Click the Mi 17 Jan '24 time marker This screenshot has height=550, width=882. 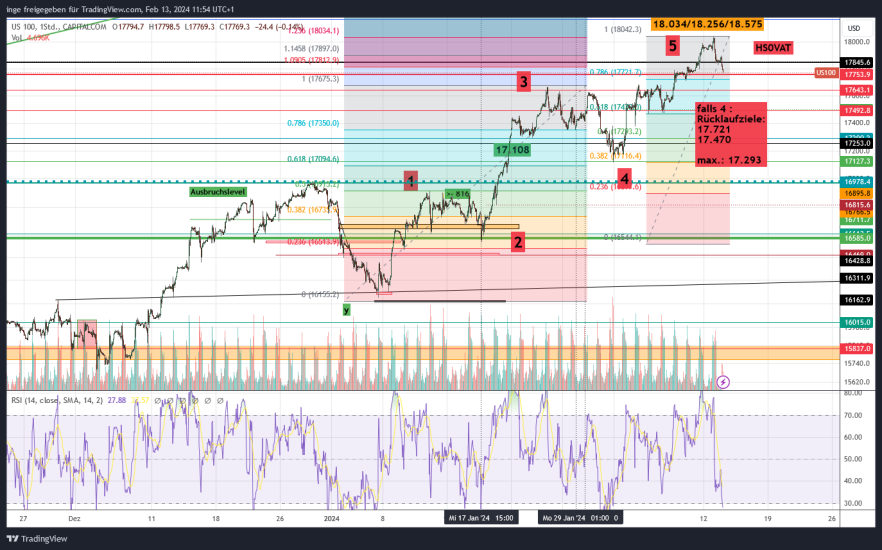click(480, 518)
